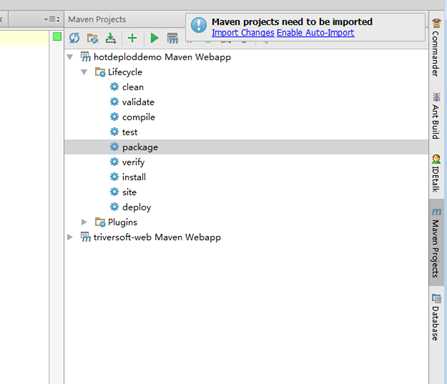Click green status square in editor gutter
447x384 pixels.
(57, 37)
